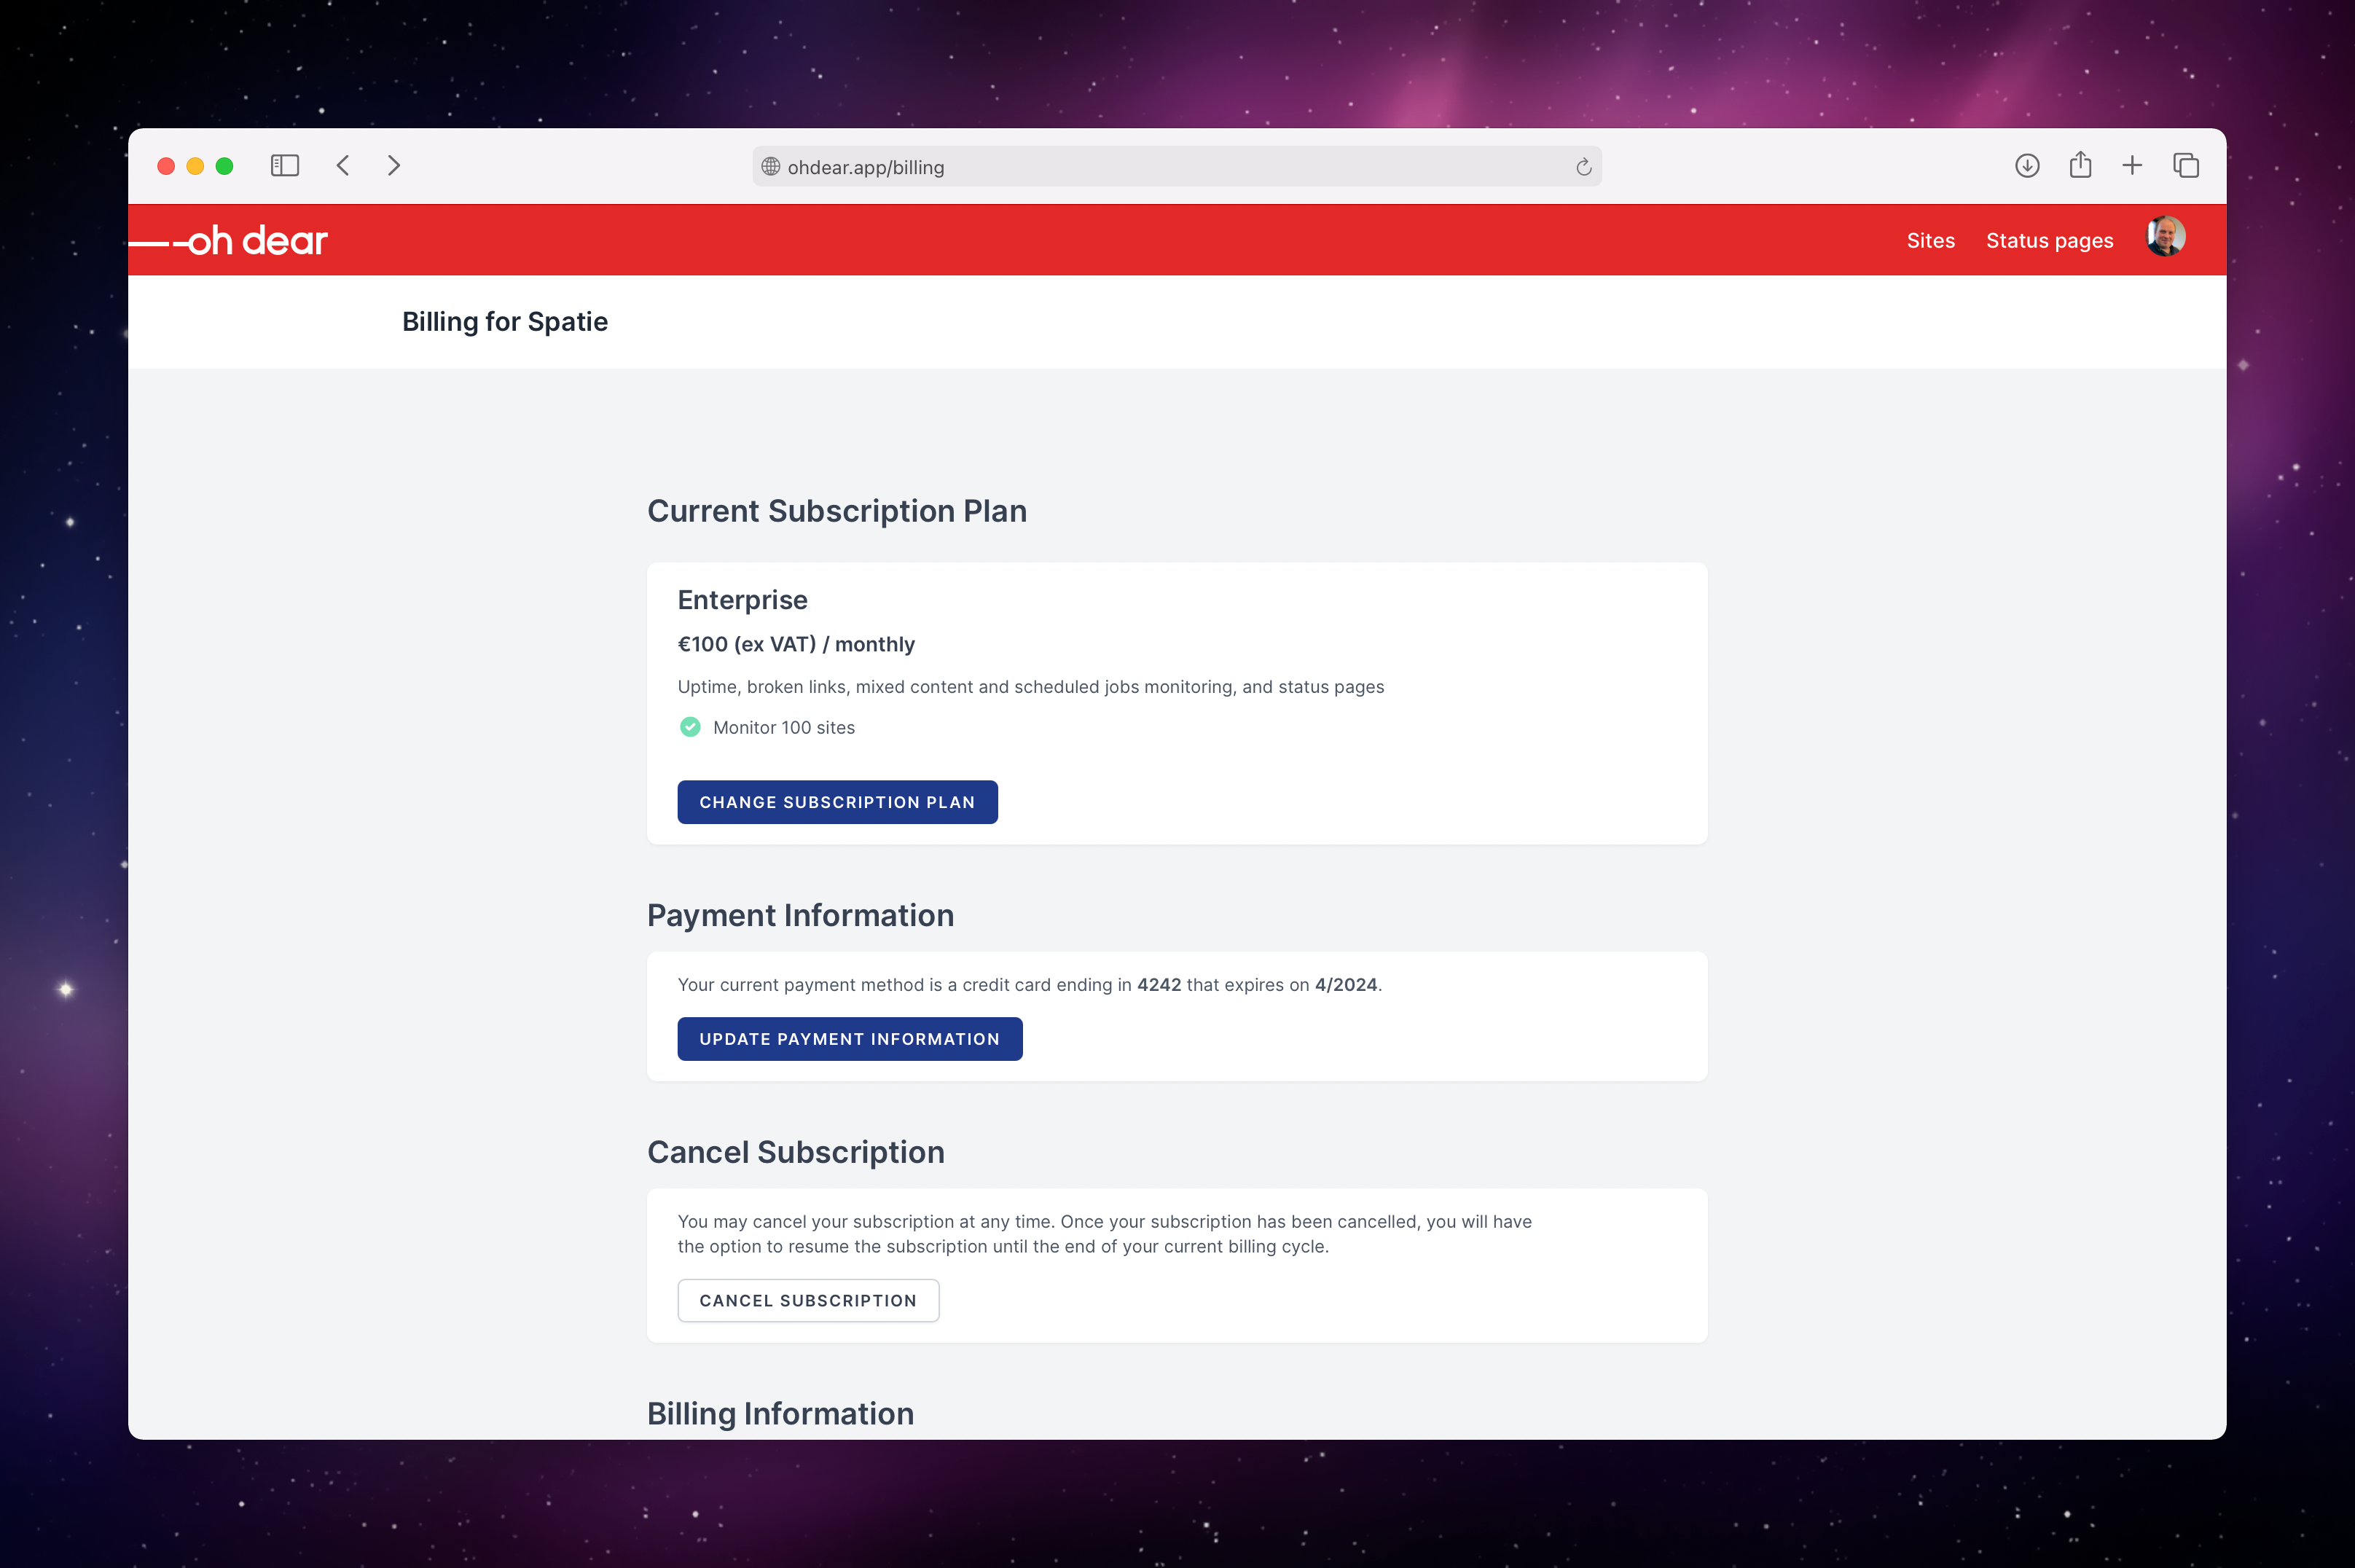Open a new tab with plus icon

pos(2132,166)
